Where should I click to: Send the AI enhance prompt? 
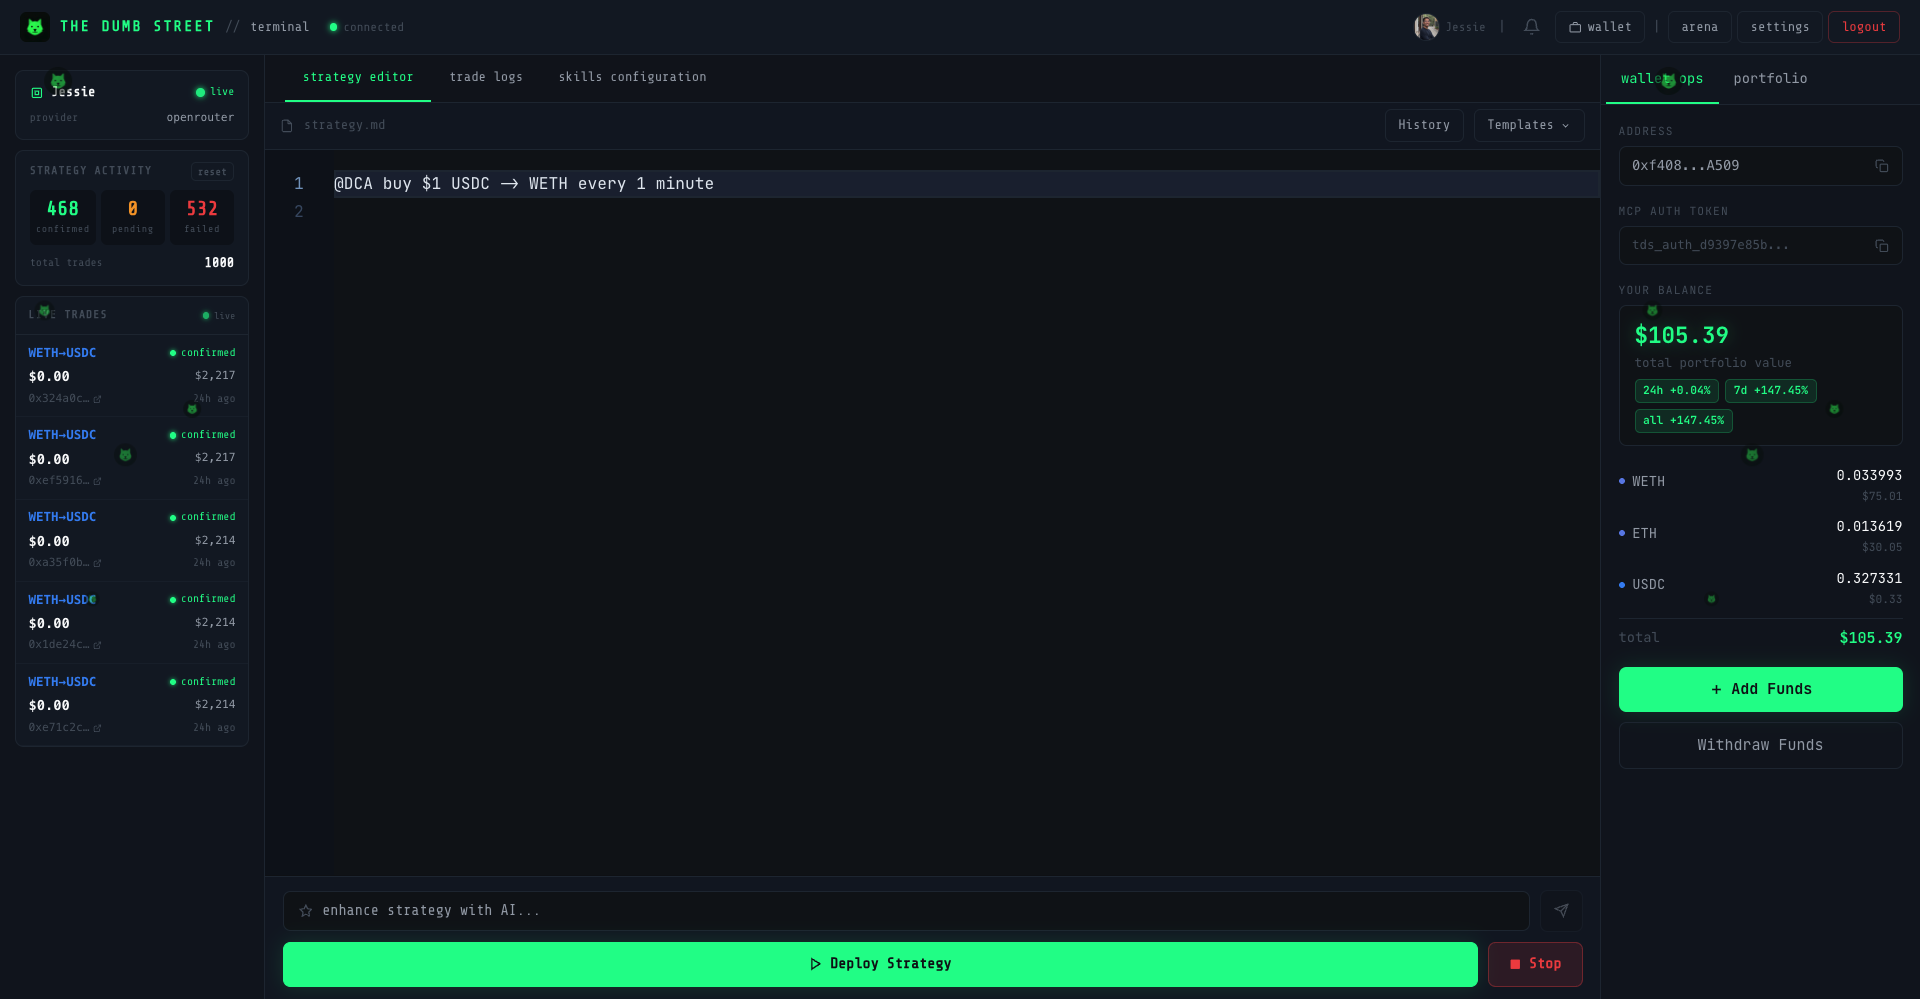pyautogui.click(x=1561, y=911)
